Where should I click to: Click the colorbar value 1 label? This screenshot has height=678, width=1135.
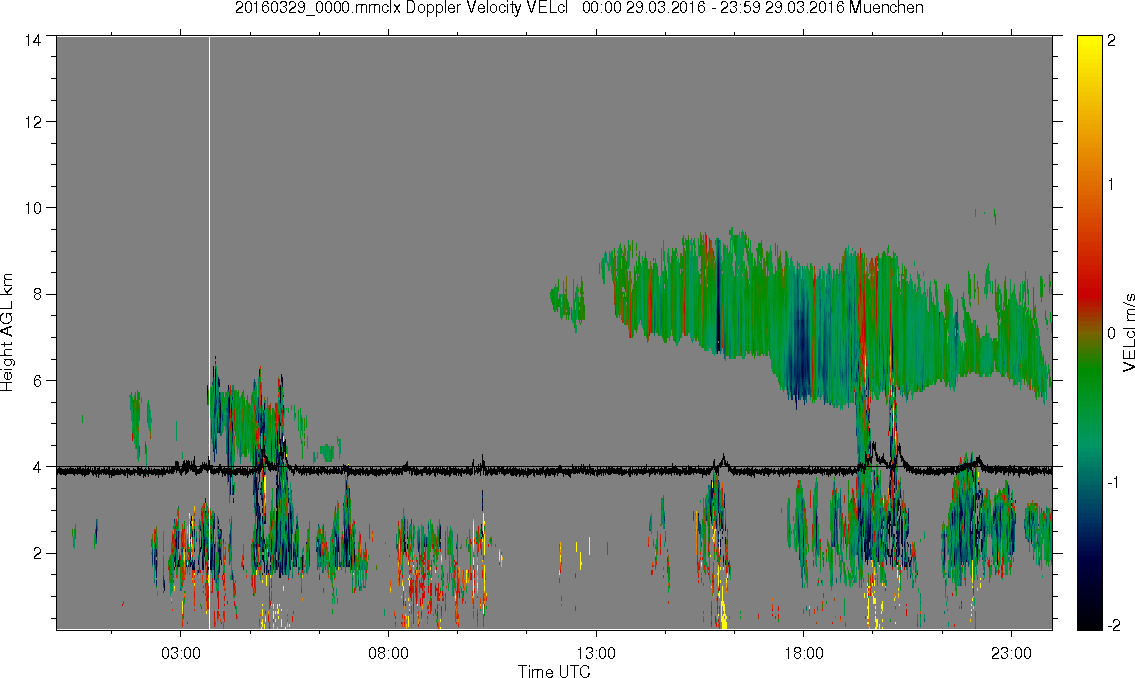(x=1111, y=185)
